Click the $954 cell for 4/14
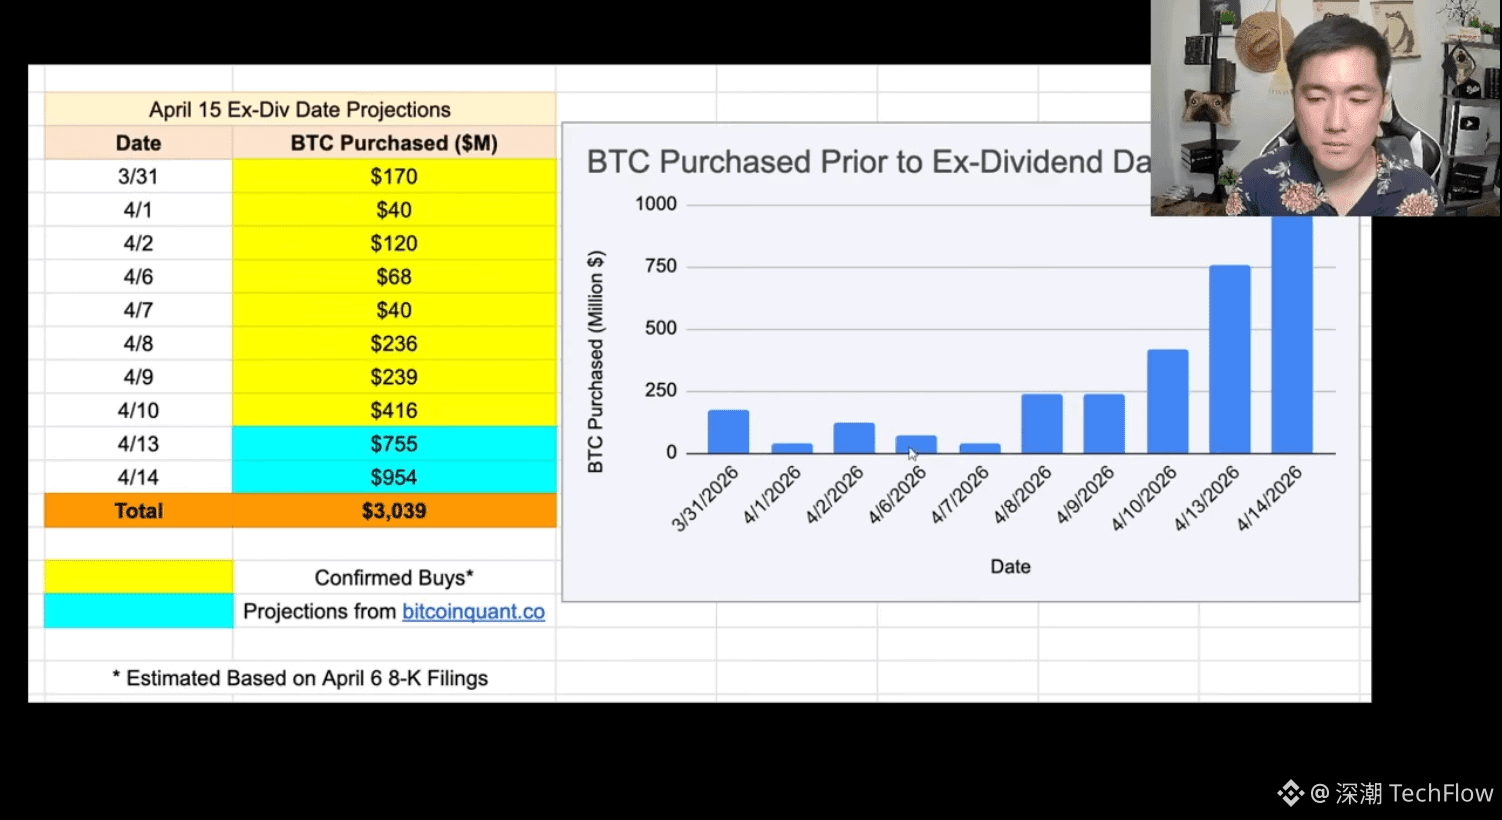This screenshot has height=820, width=1502. tap(394, 477)
